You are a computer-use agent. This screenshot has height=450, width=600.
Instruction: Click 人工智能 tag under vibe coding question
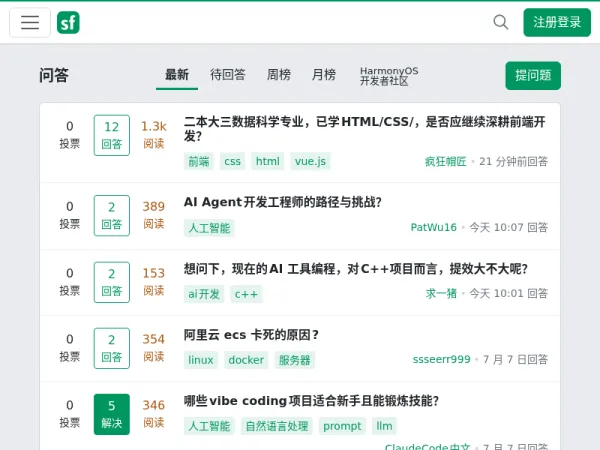coord(209,426)
